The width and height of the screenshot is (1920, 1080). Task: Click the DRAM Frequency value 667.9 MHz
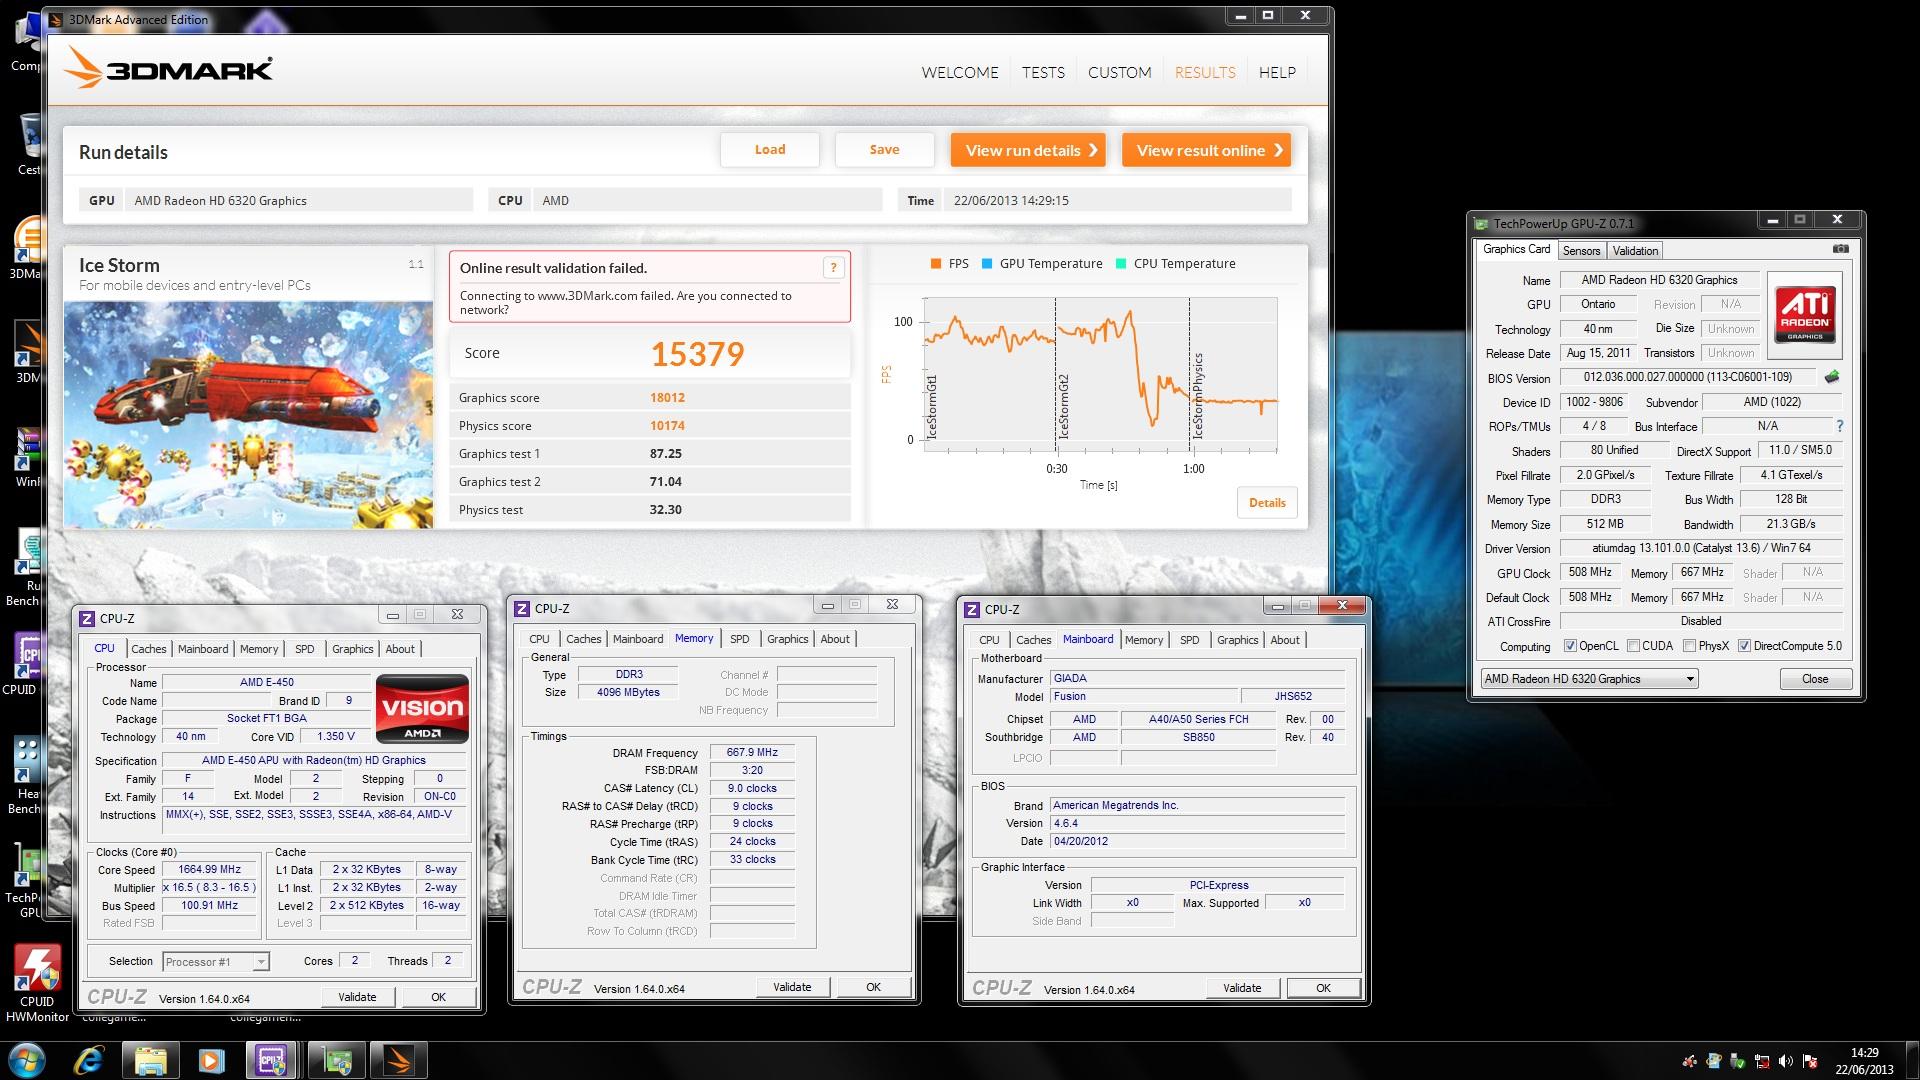point(752,753)
